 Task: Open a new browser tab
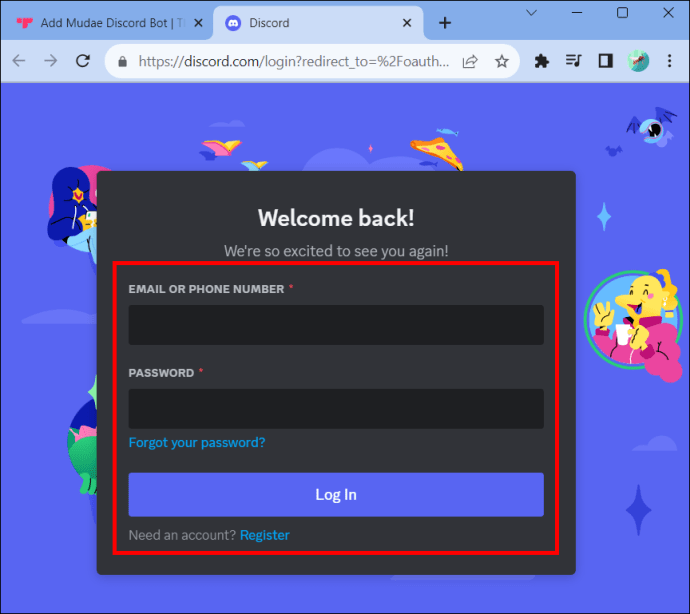445,23
